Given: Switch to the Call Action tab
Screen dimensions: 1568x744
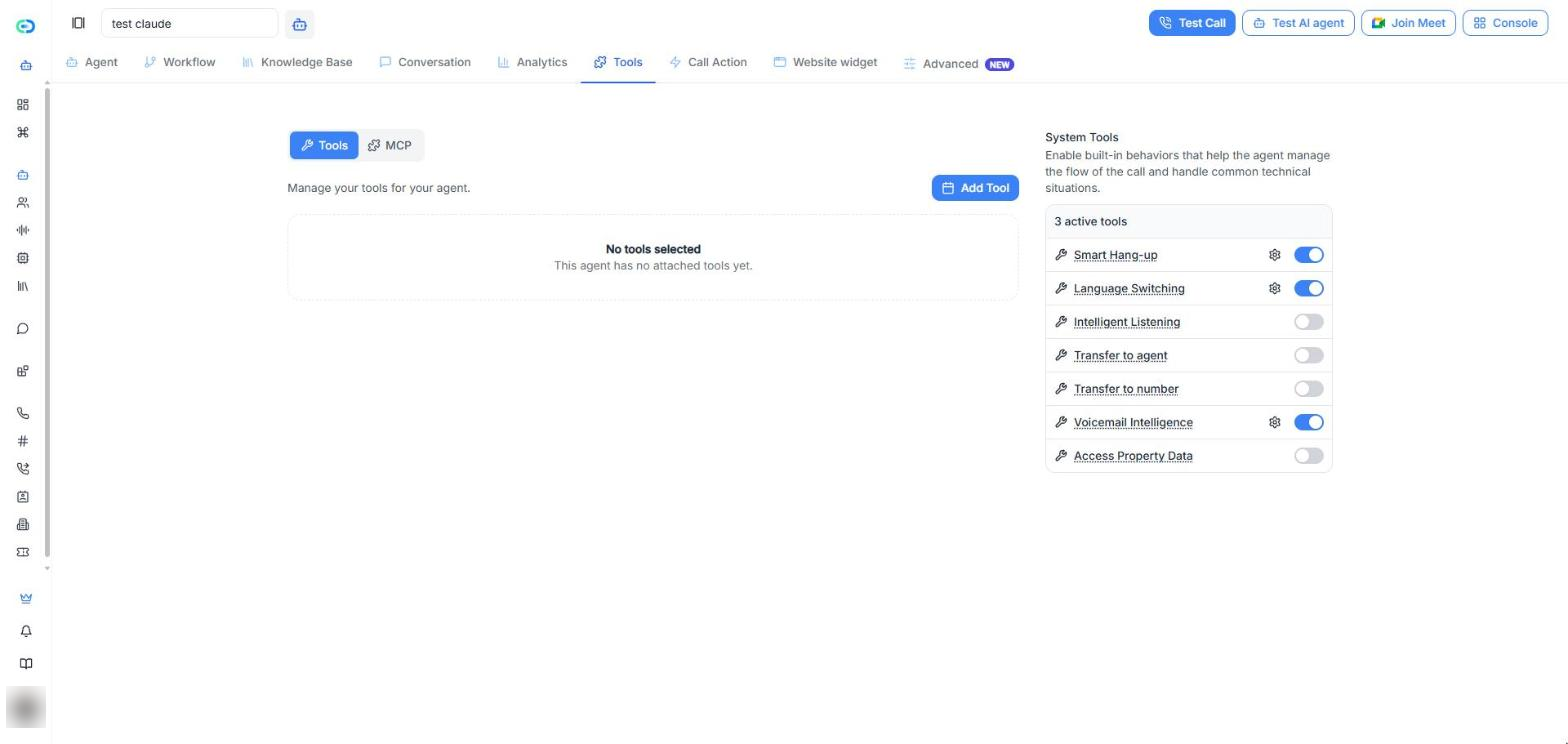Looking at the screenshot, I should 708,62.
